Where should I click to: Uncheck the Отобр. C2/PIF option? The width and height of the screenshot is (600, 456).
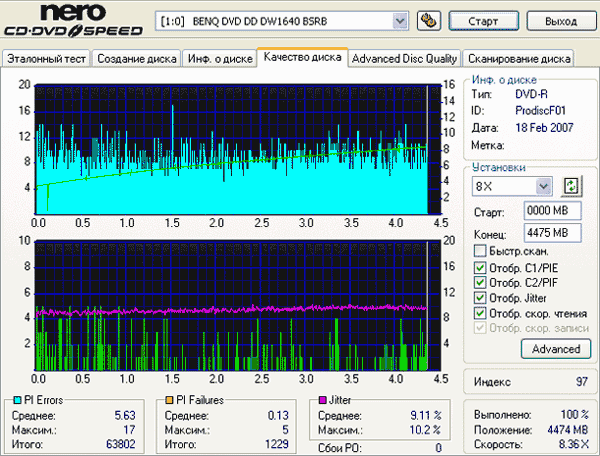(x=481, y=282)
